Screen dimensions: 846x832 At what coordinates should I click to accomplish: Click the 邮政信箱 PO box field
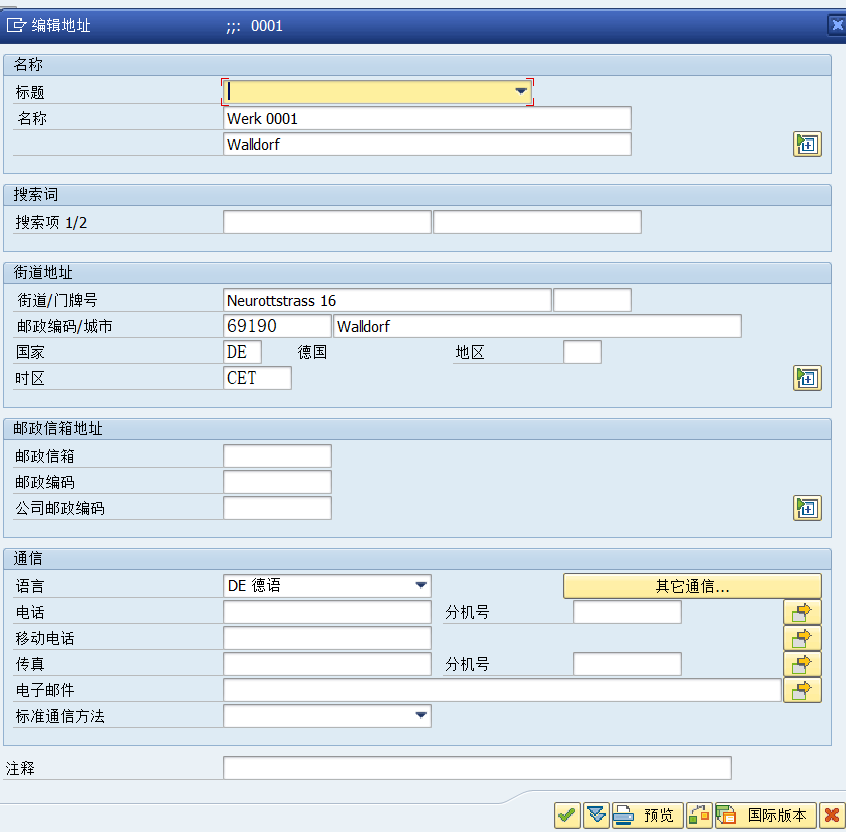(277, 456)
